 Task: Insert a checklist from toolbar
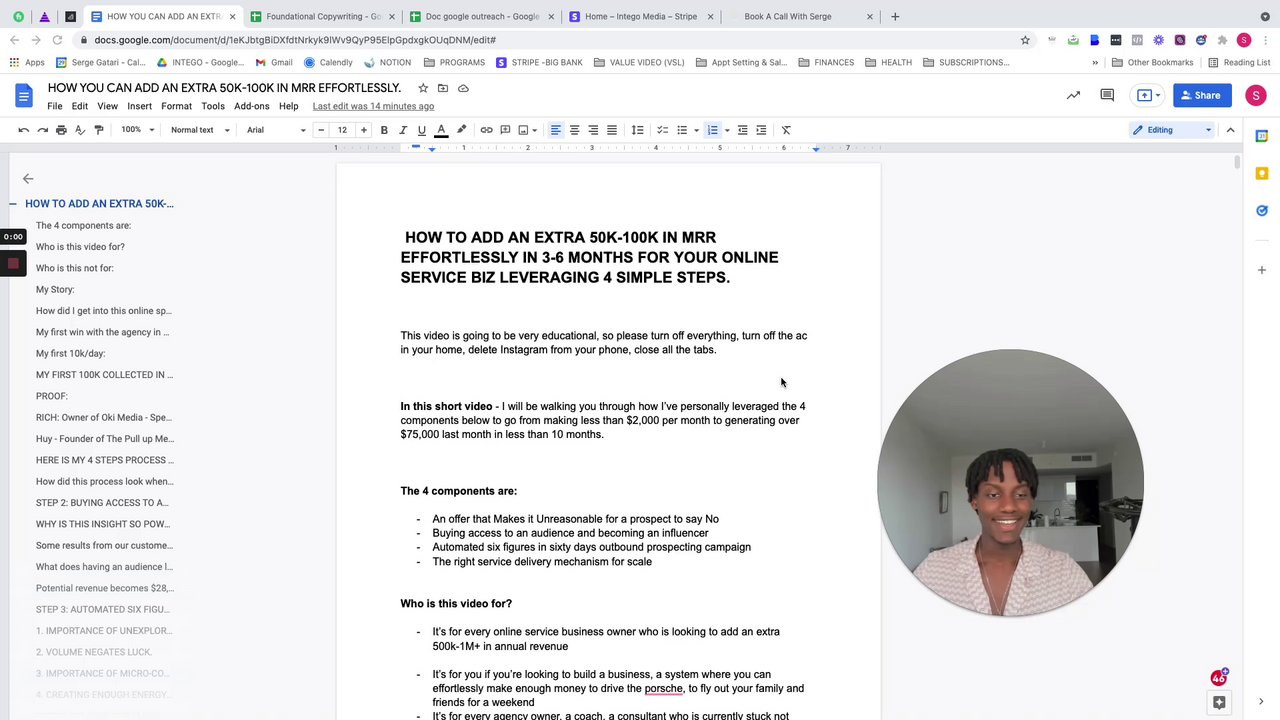[x=662, y=130]
